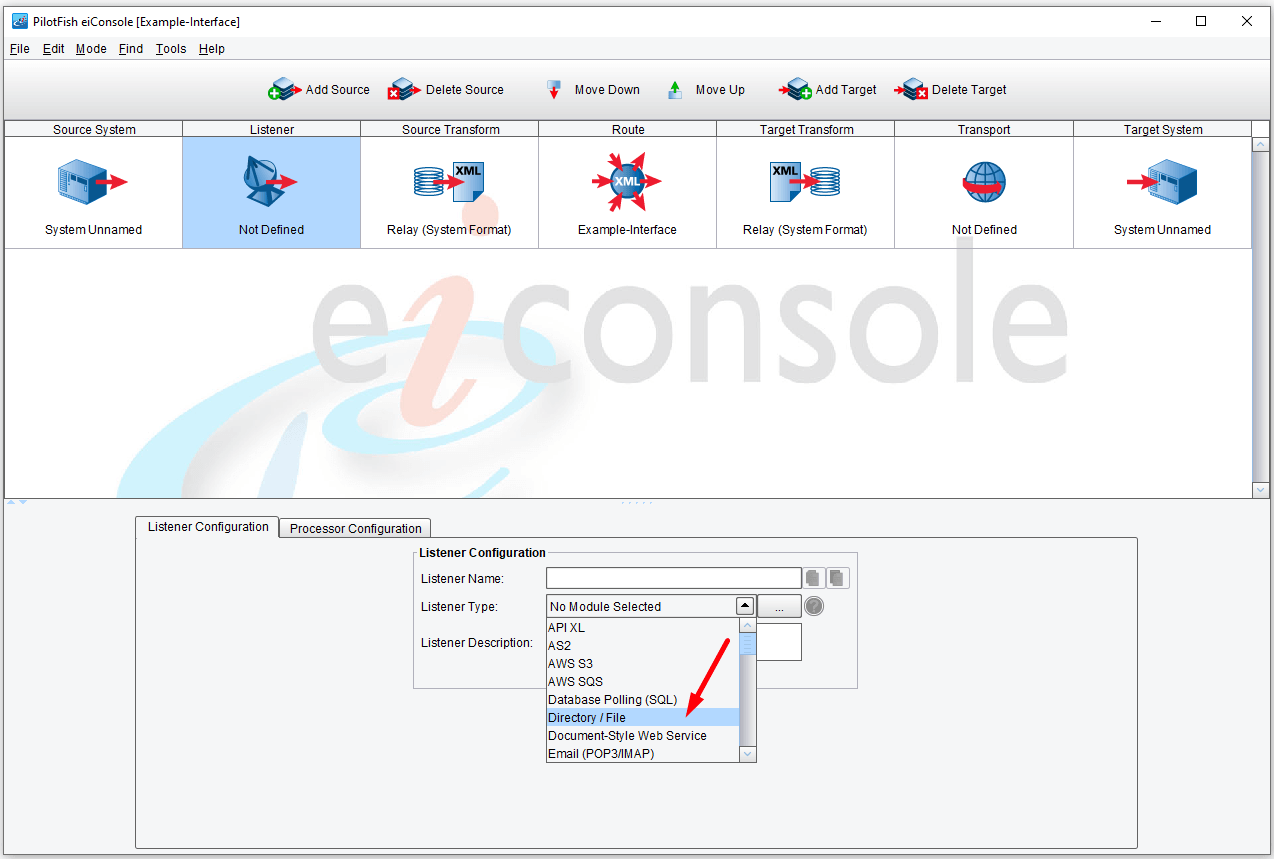Switch to the Processor Configuration tab
Image resolution: width=1274 pixels, height=859 pixels.
click(355, 528)
